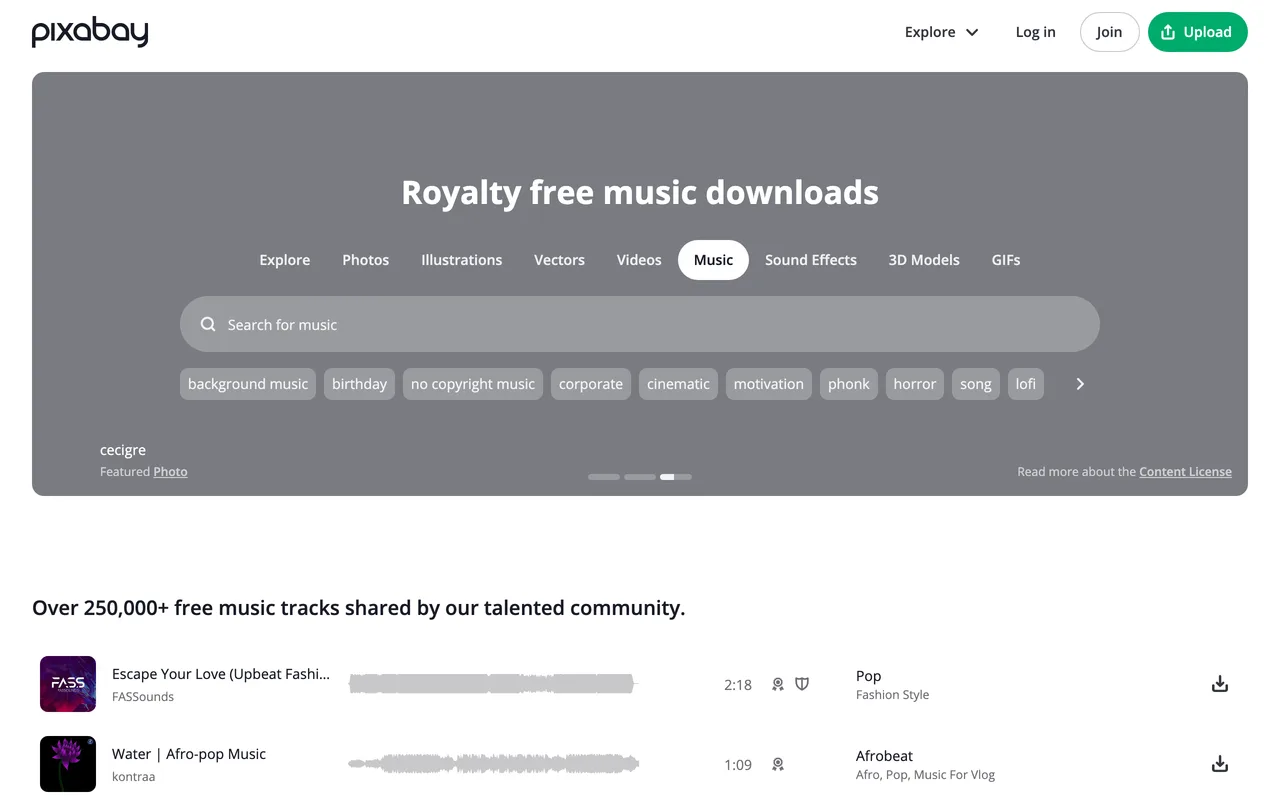Click the shield icon next to 2:18
Viewport: 1280px width, 800px height.
click(x=802, y=684)
